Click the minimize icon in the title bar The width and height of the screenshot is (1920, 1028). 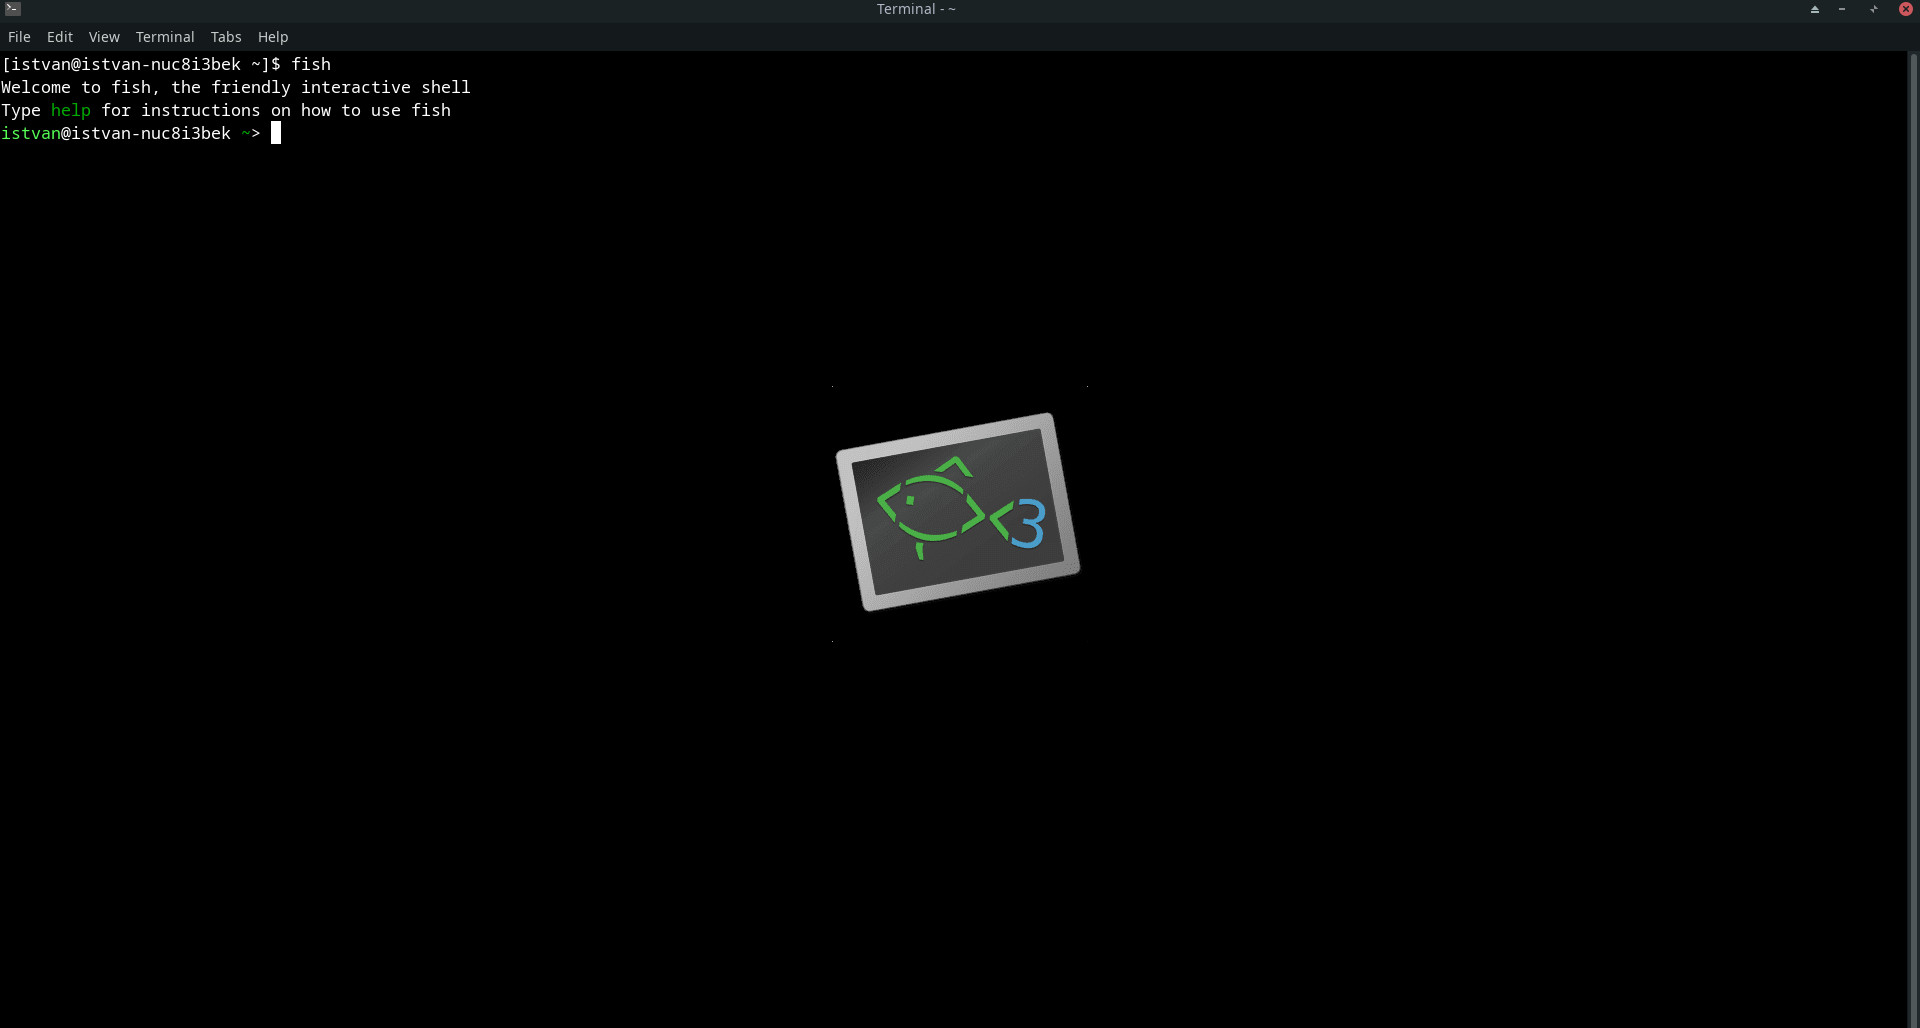pos(1843,9)
